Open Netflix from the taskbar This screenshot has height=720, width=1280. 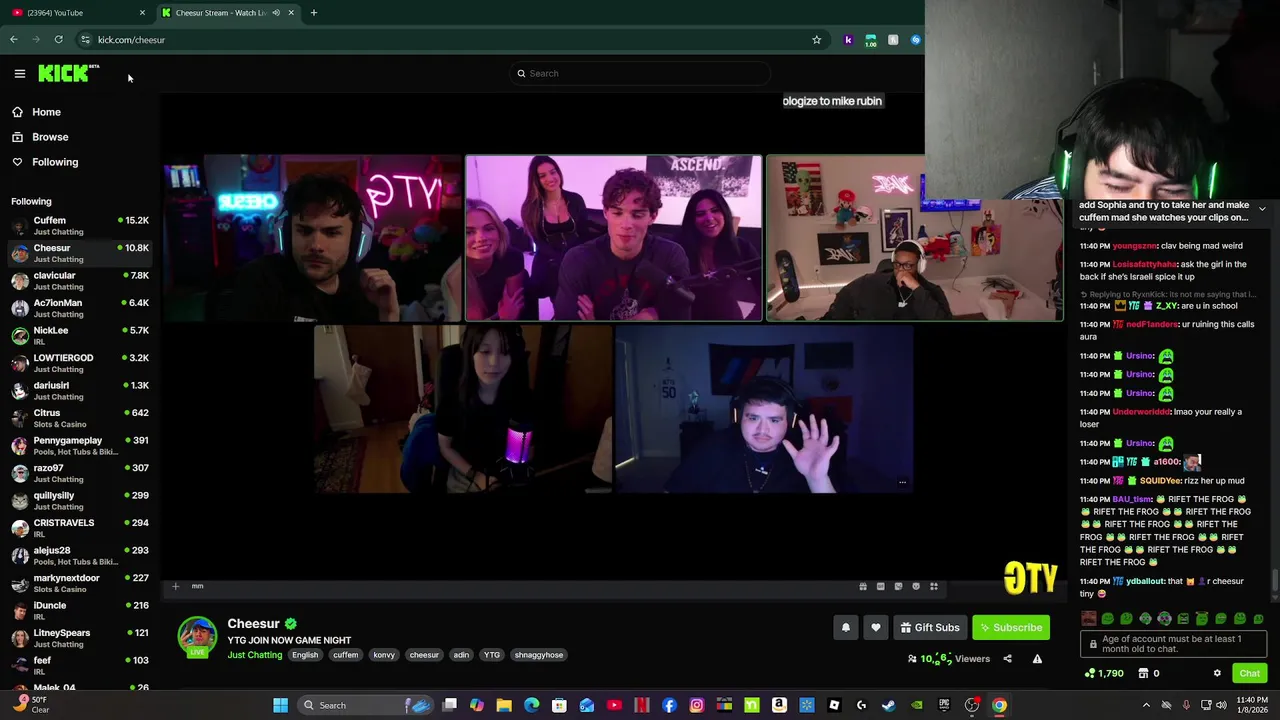point(641,705)
